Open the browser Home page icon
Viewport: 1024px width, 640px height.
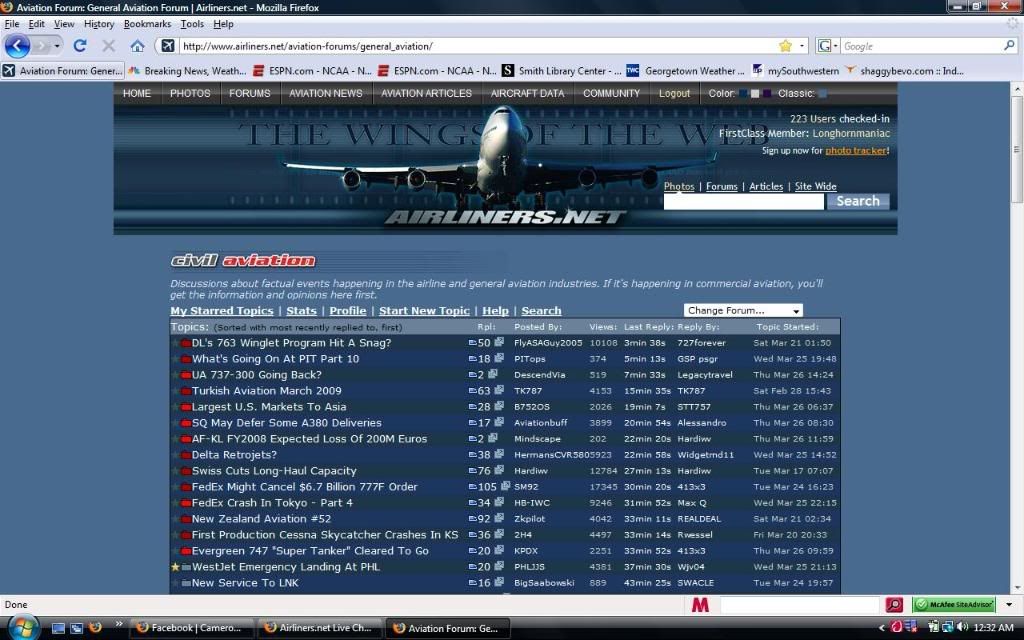[x=137, y=46]
